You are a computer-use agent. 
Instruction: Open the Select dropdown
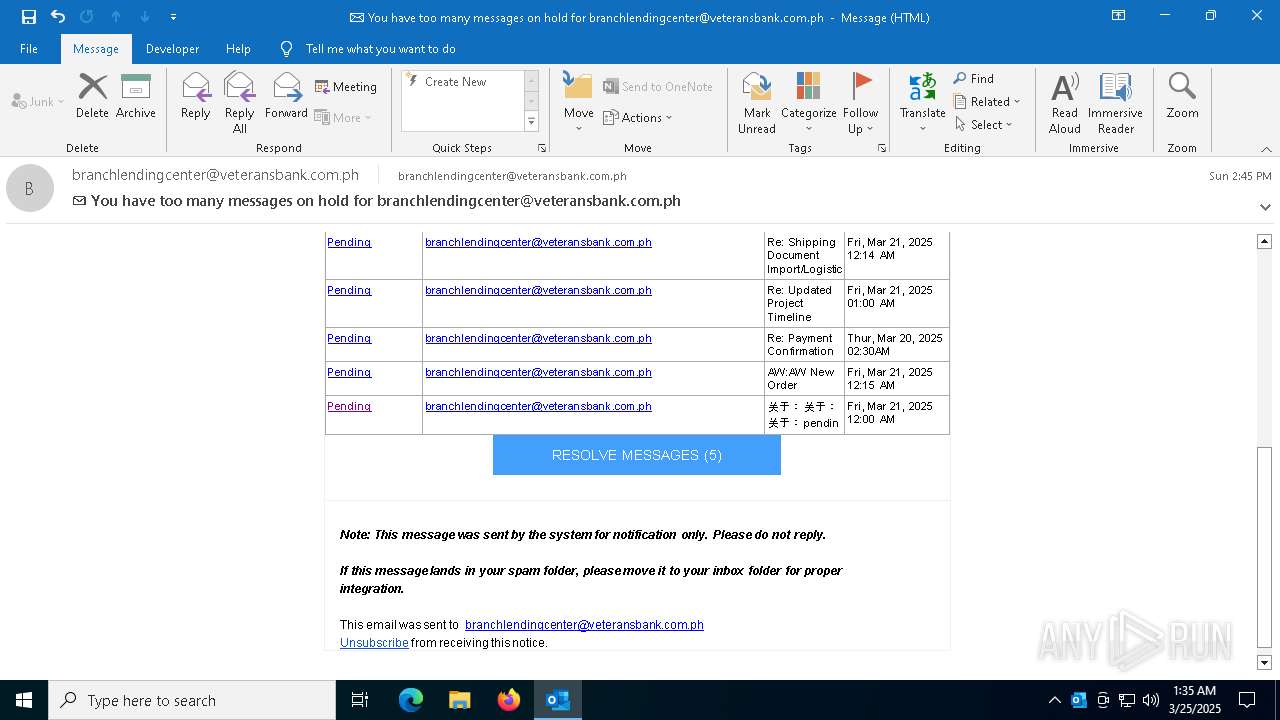coord(984,124)
